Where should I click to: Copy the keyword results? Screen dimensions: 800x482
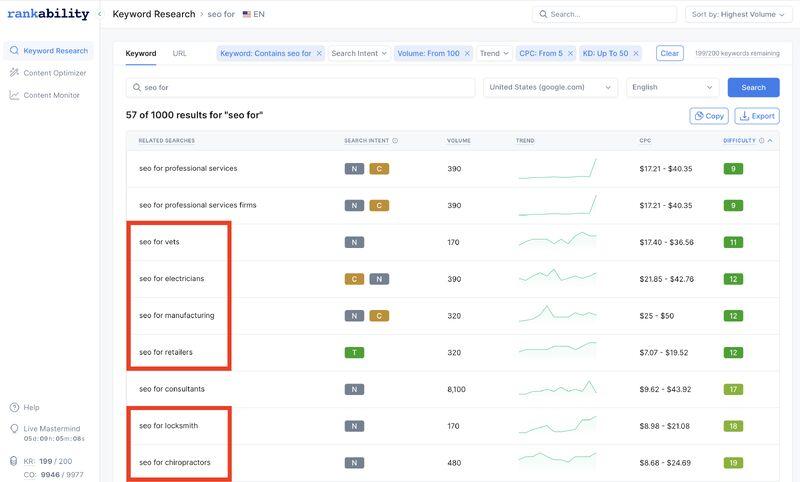tap(709, 116)
